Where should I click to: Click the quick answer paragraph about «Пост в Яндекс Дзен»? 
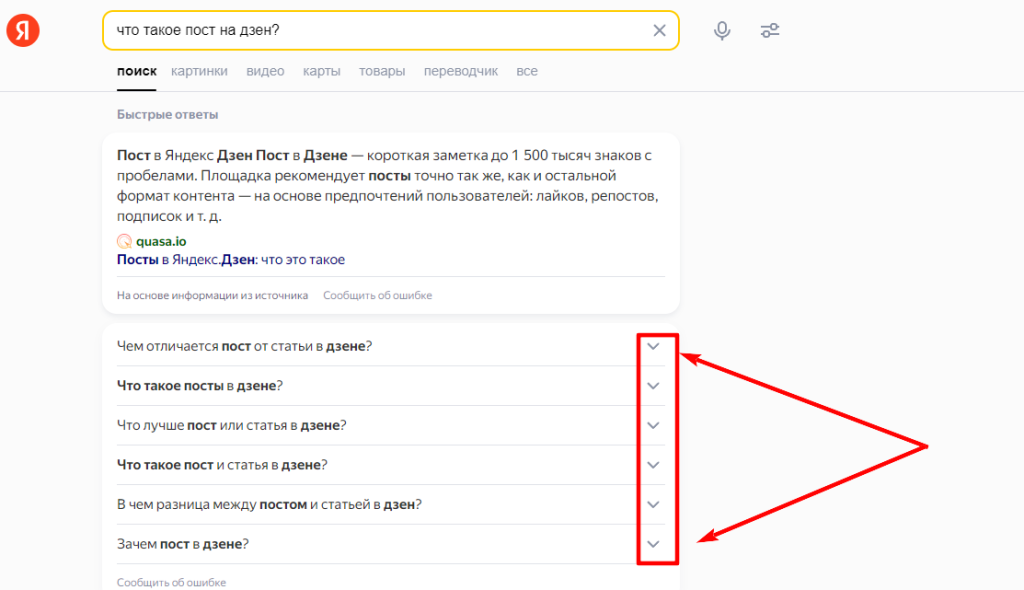pyautogui.click(x=388, y=186)
